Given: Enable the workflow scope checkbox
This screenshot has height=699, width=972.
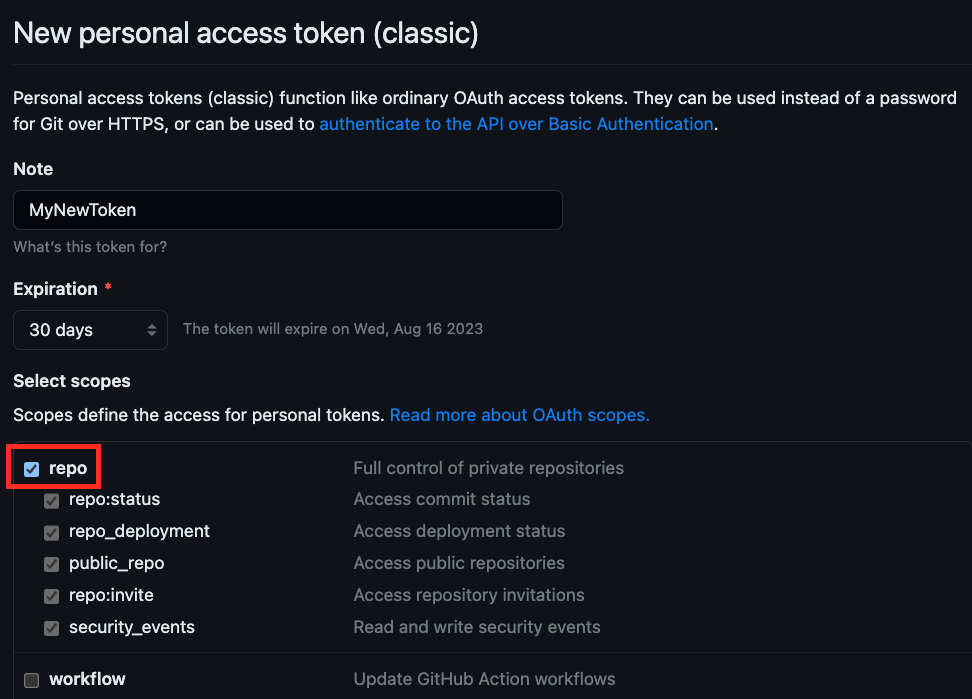Looking at the screenshot, I should pyautogui.click(x=32, y=680).
